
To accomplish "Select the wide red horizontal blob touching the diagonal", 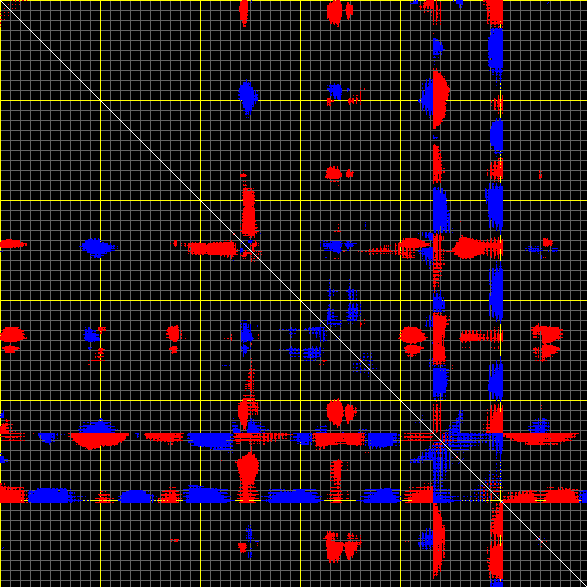I will [x=213, y=249].
